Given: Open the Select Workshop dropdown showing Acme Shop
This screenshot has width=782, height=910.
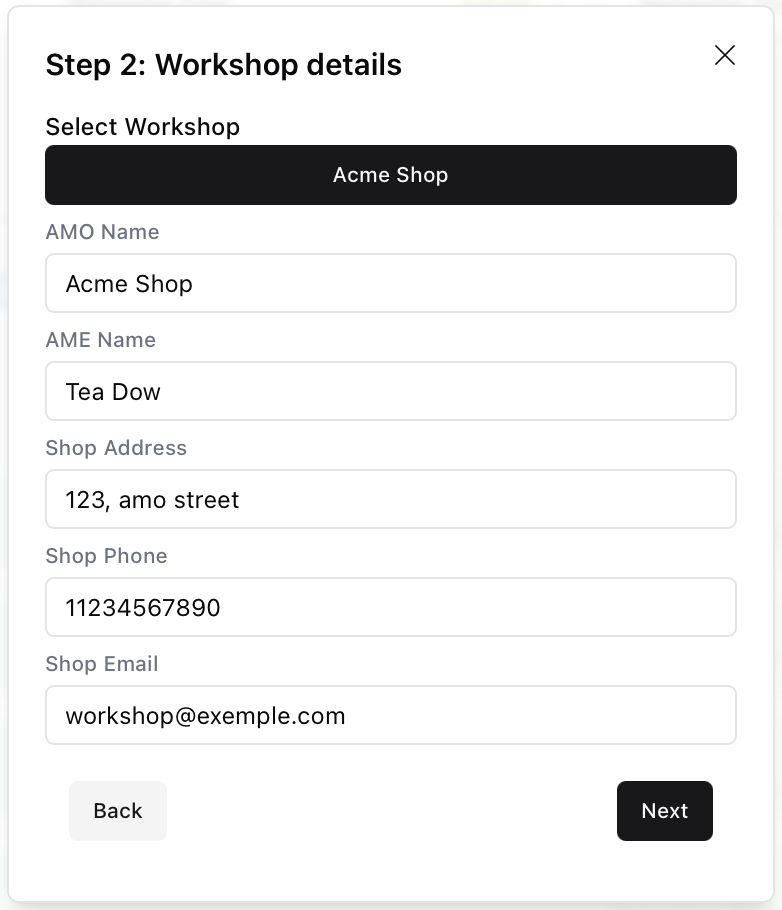Looking at the screenshot, I should [391, 175].
